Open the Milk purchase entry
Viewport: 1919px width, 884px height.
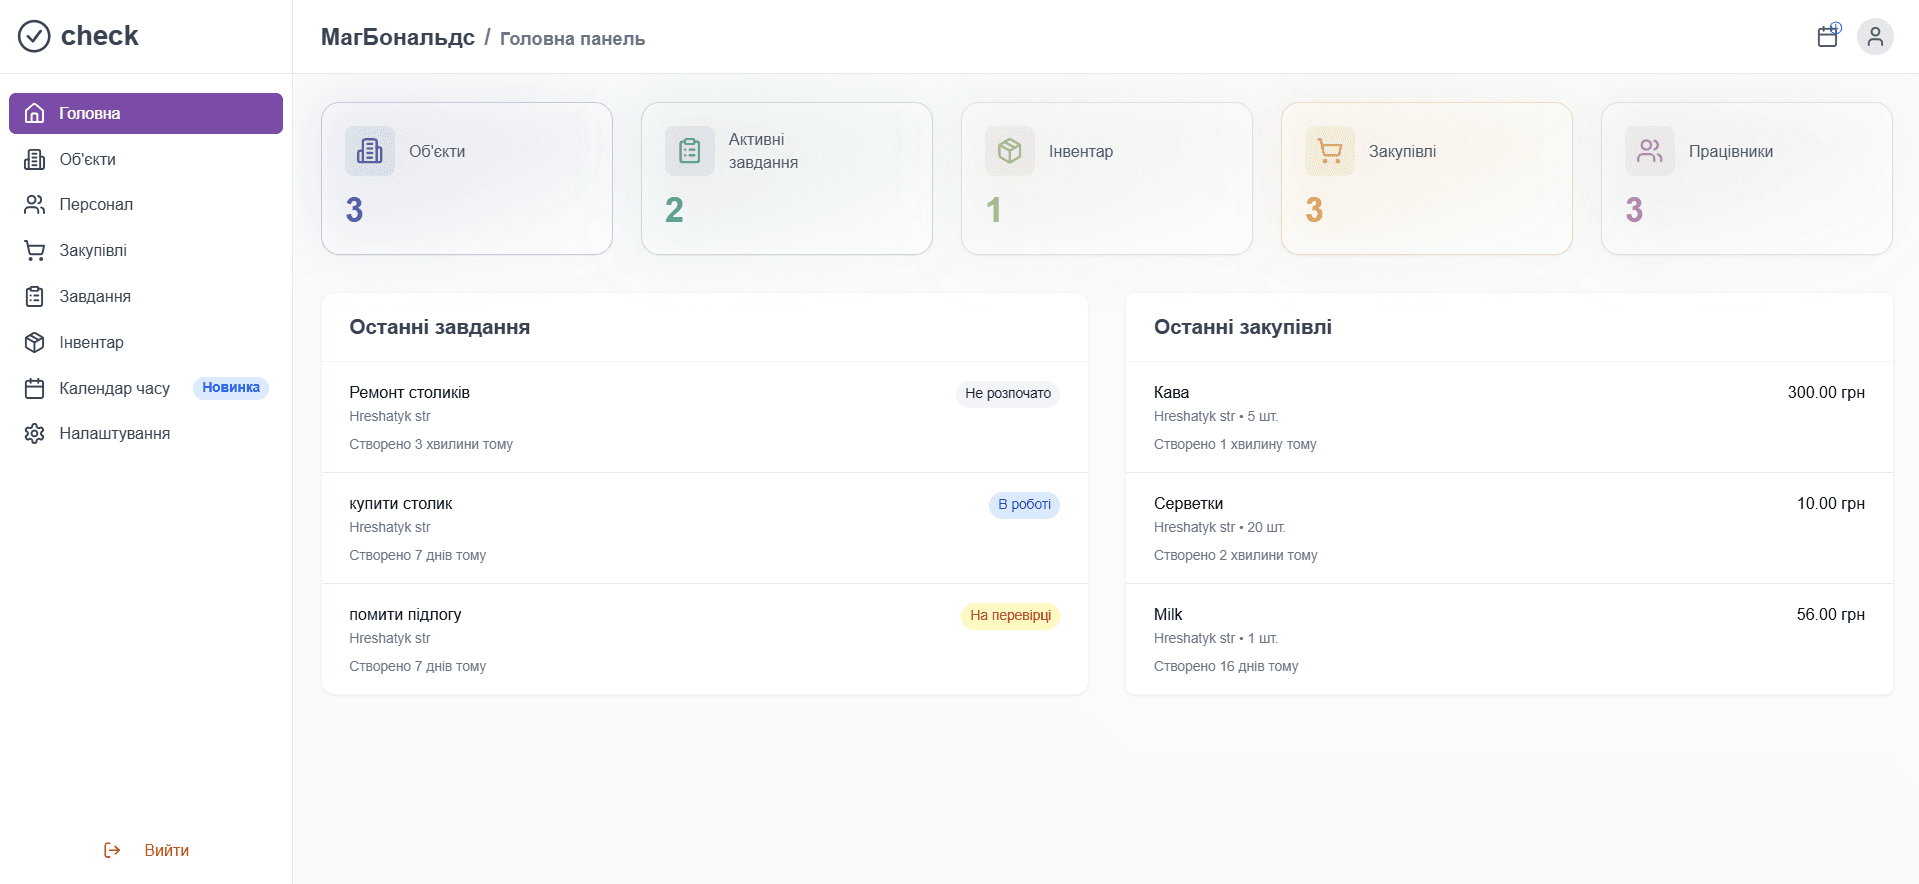(x=1509, y=639)
